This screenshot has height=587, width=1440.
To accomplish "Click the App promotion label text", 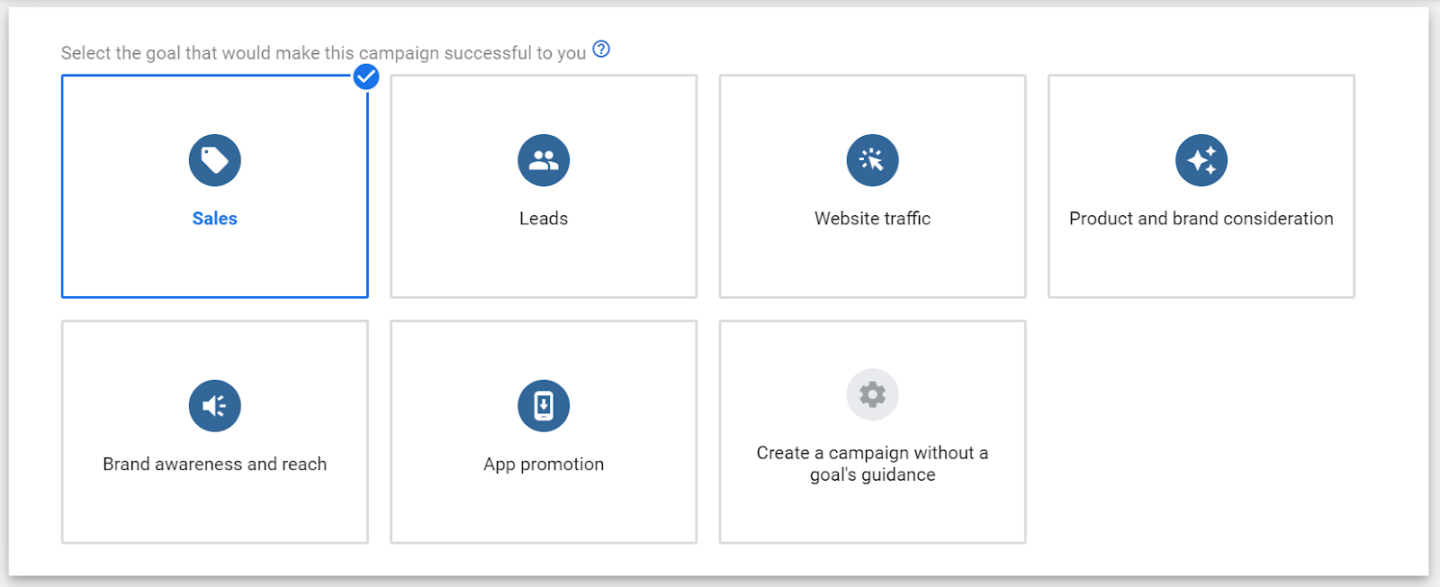I will [x=544, y=464].
